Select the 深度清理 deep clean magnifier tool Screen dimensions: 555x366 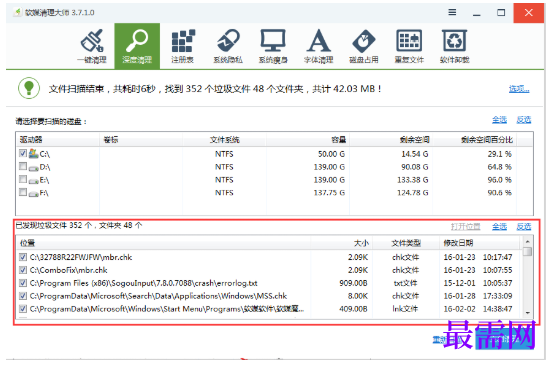137,46
